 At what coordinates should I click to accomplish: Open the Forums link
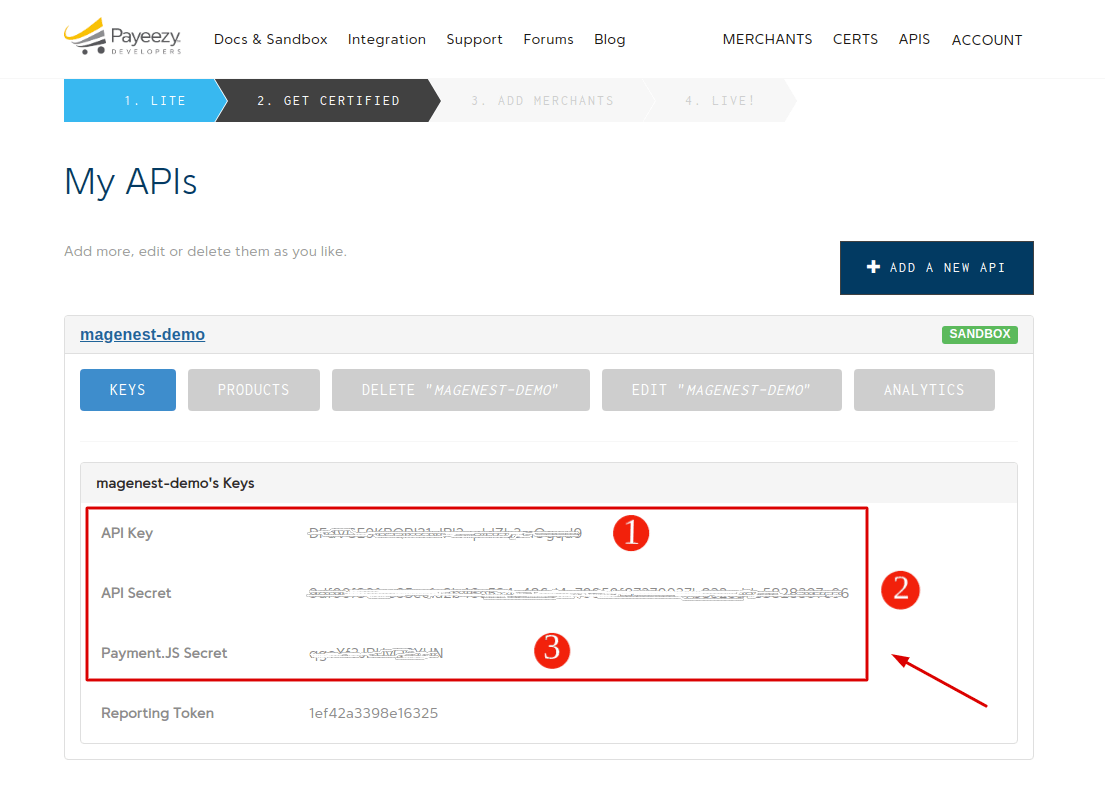(x=548, y=39)
